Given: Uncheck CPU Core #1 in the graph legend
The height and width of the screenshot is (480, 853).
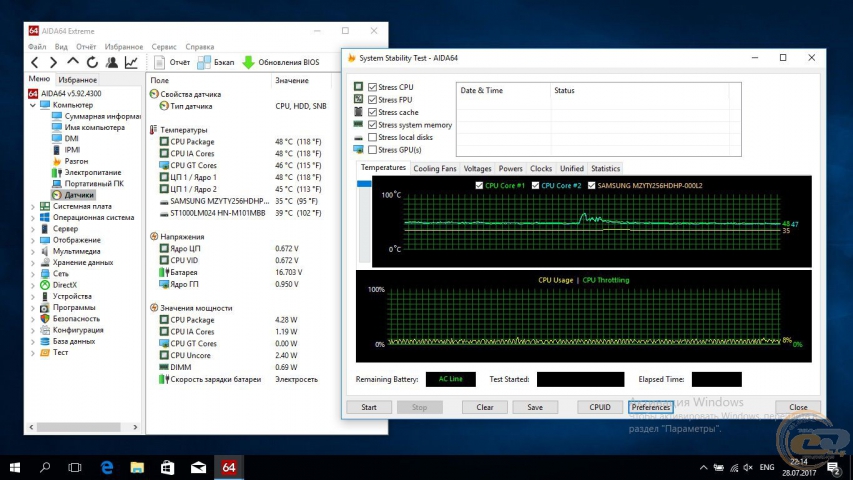Looking at the screenshot, I should [479, 186].
